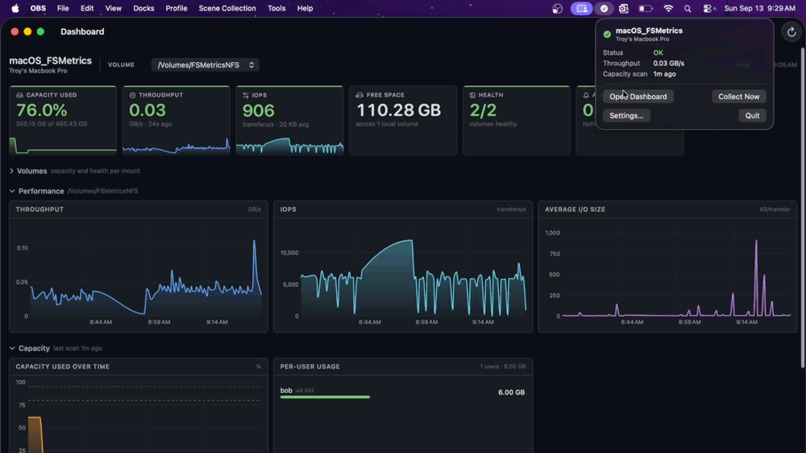The width and height of the screenshot is (806, 453).
Task: Click the Health card icon
Action: pyautogui.click(x=472, y=95)
